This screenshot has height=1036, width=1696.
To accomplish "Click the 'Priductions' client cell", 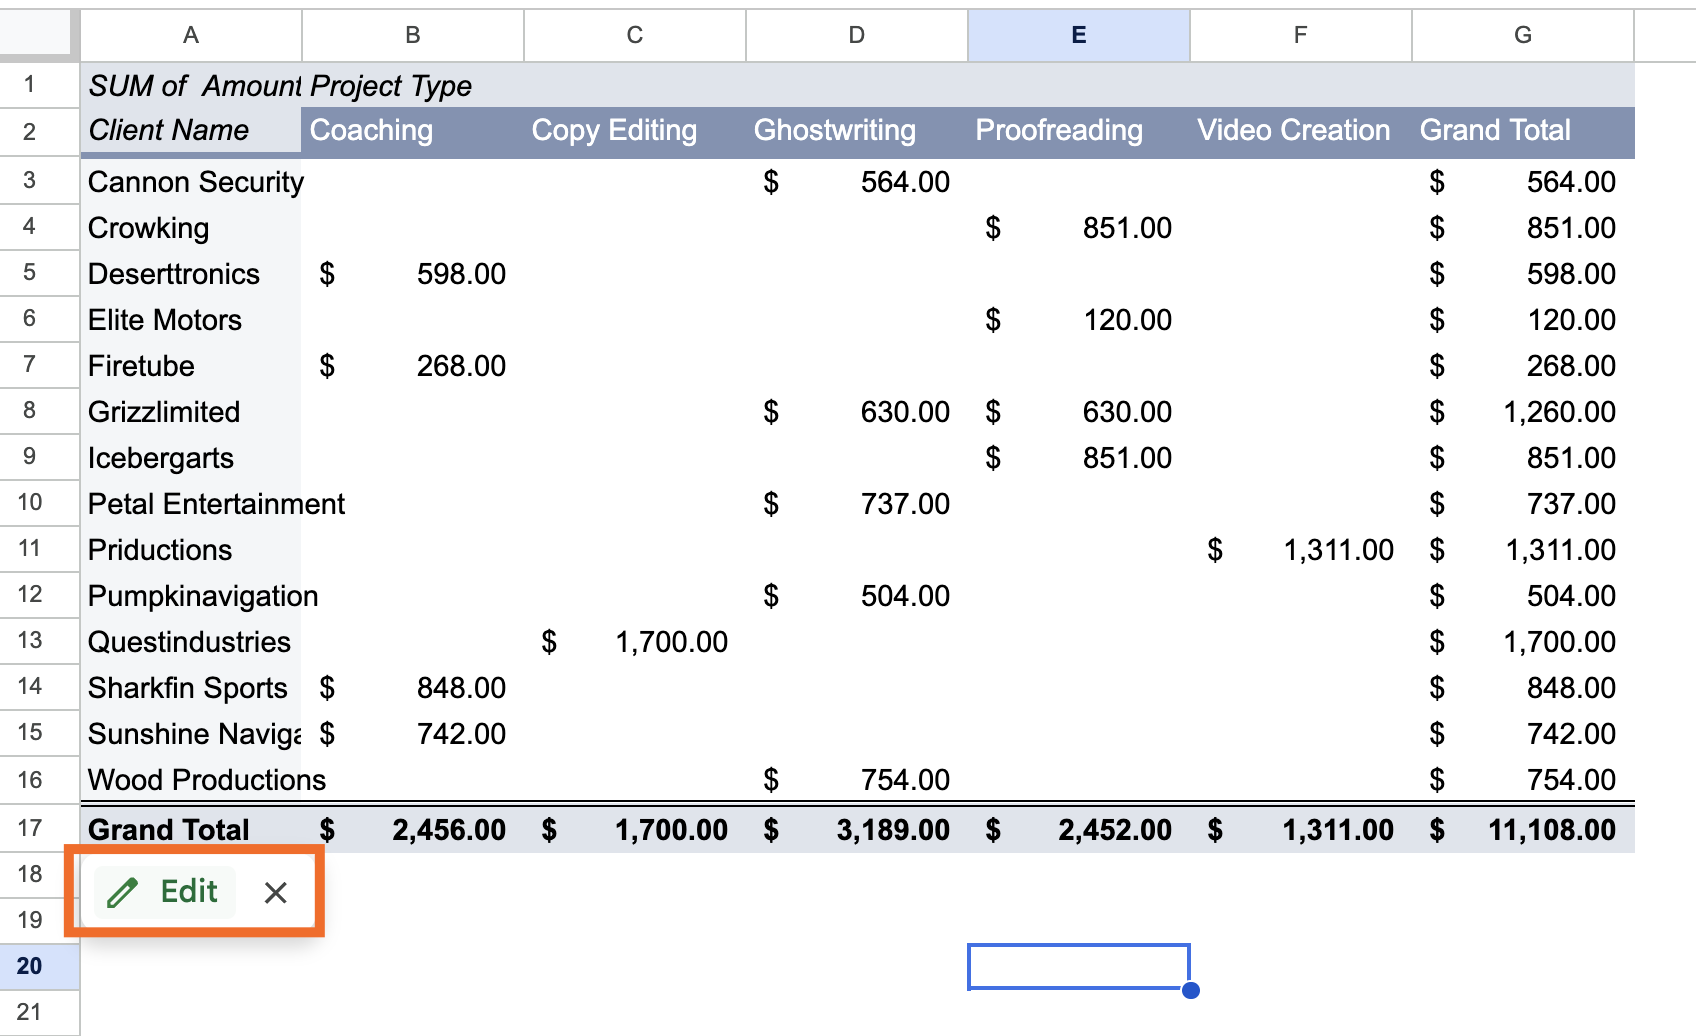I will 191,550.
